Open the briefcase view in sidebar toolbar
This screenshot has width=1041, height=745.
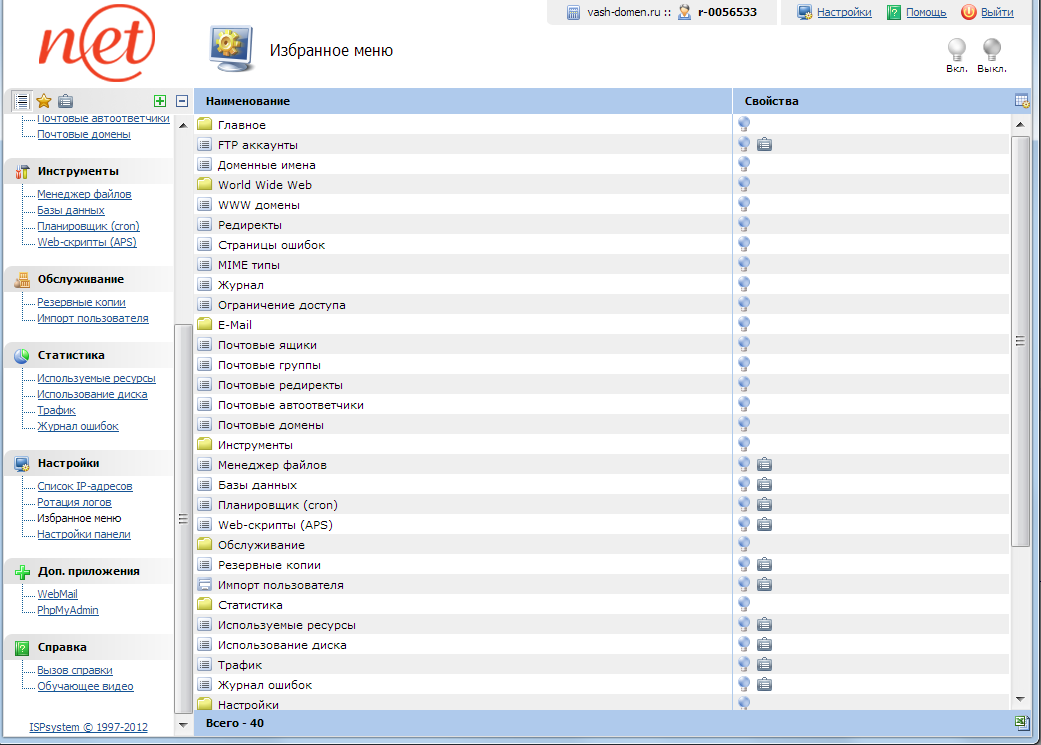tap(65, 101)
